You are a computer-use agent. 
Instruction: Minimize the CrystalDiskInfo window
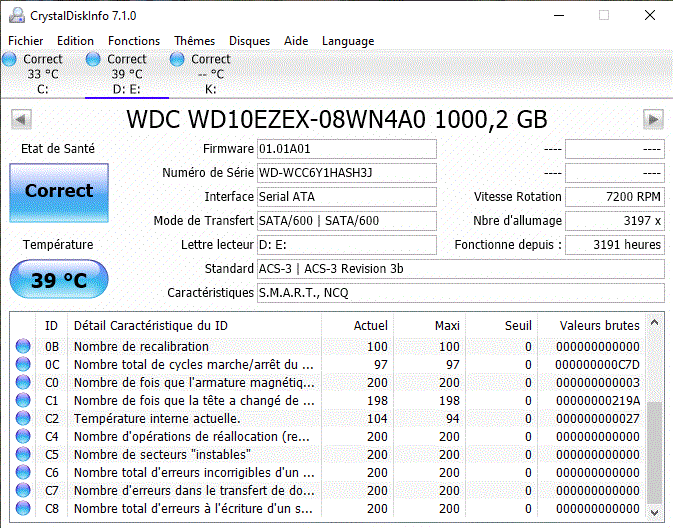click(x=559, y=15)
